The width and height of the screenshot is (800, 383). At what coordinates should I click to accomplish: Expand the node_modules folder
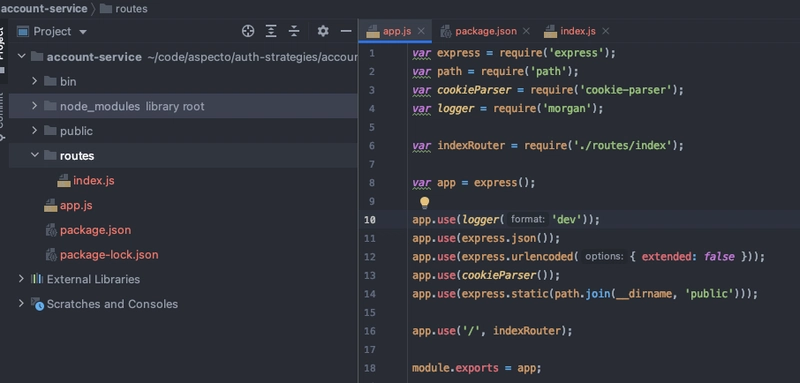(34, 106)
